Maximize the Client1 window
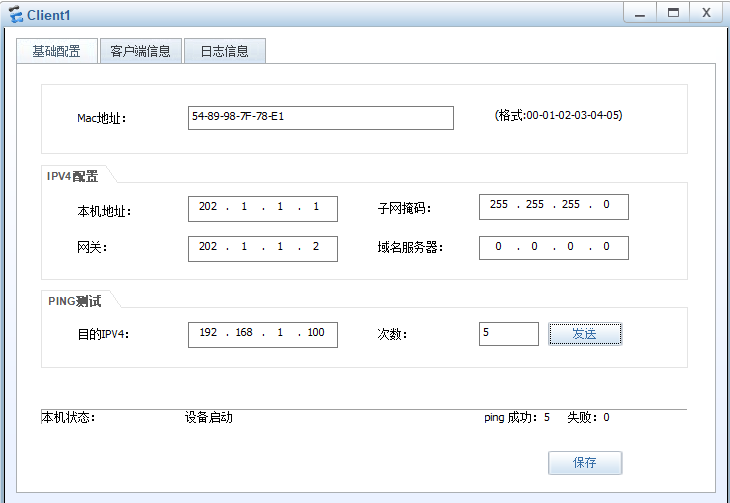 (673, 13)
